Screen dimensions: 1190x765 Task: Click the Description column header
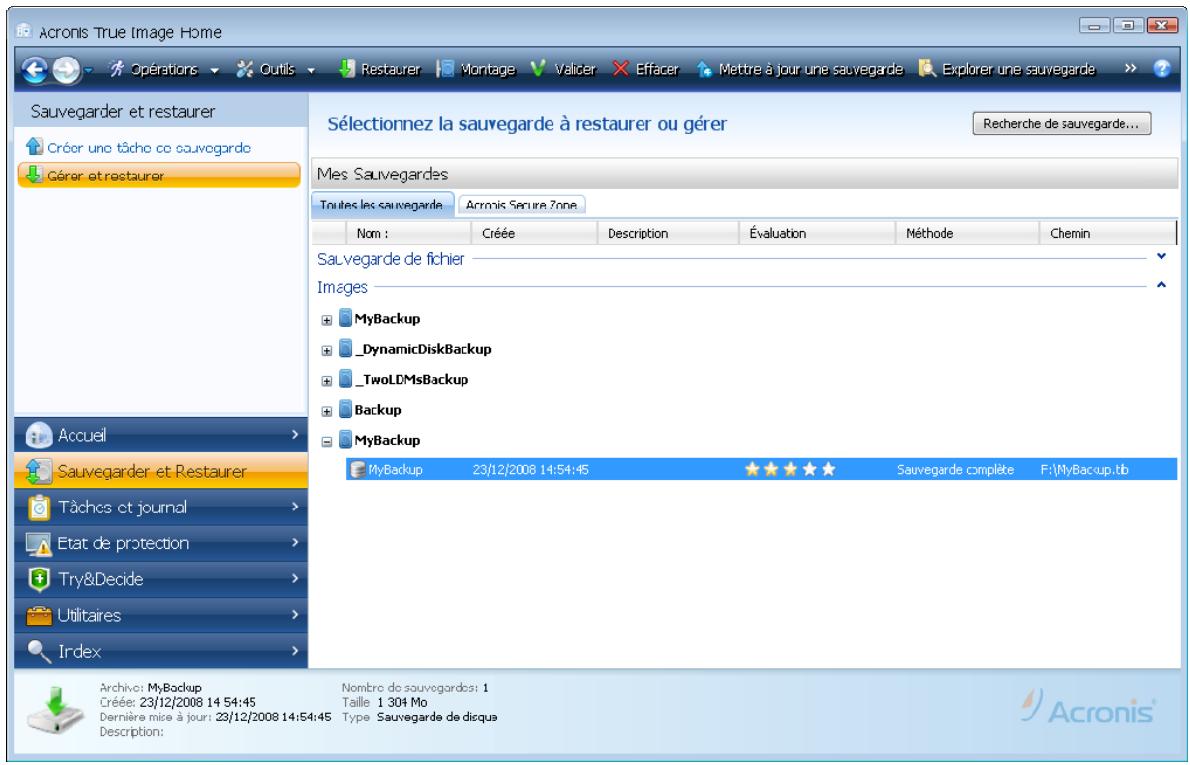point(669,234)
